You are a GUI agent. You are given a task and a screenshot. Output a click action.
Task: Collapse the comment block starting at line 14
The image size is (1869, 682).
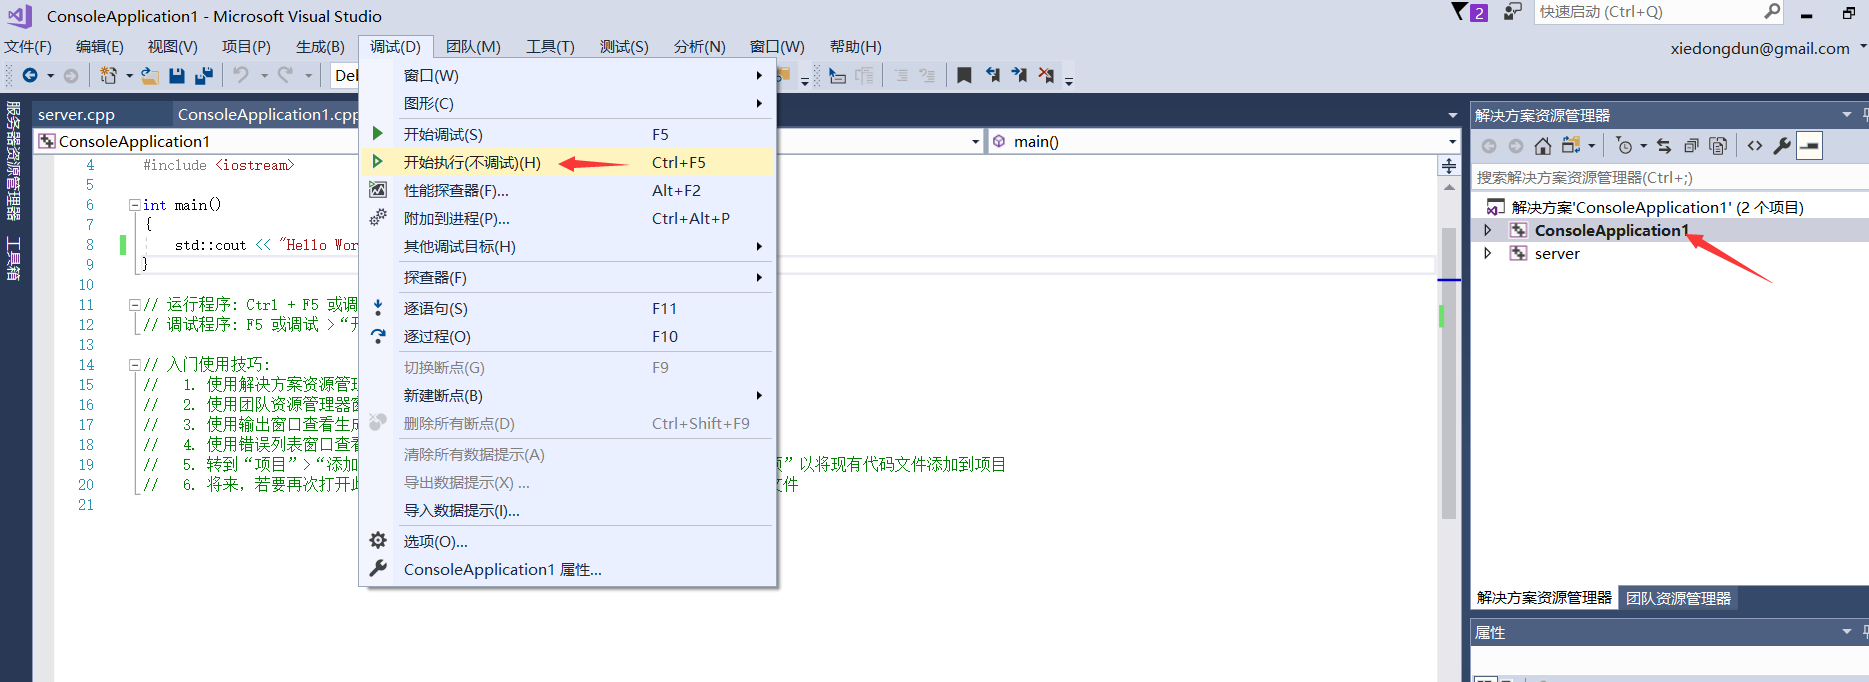pos(134,365)
